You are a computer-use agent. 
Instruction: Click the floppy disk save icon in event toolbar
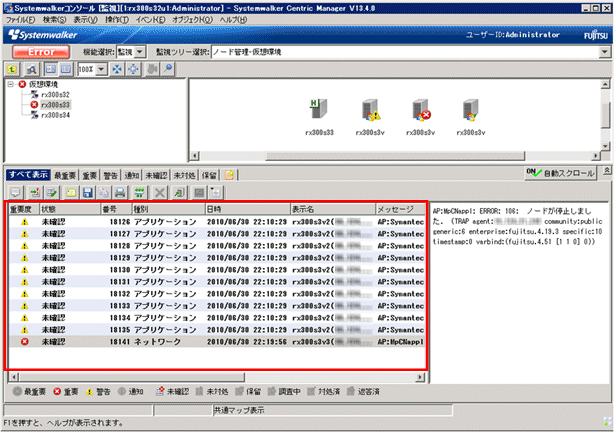(x=87, y=191)
